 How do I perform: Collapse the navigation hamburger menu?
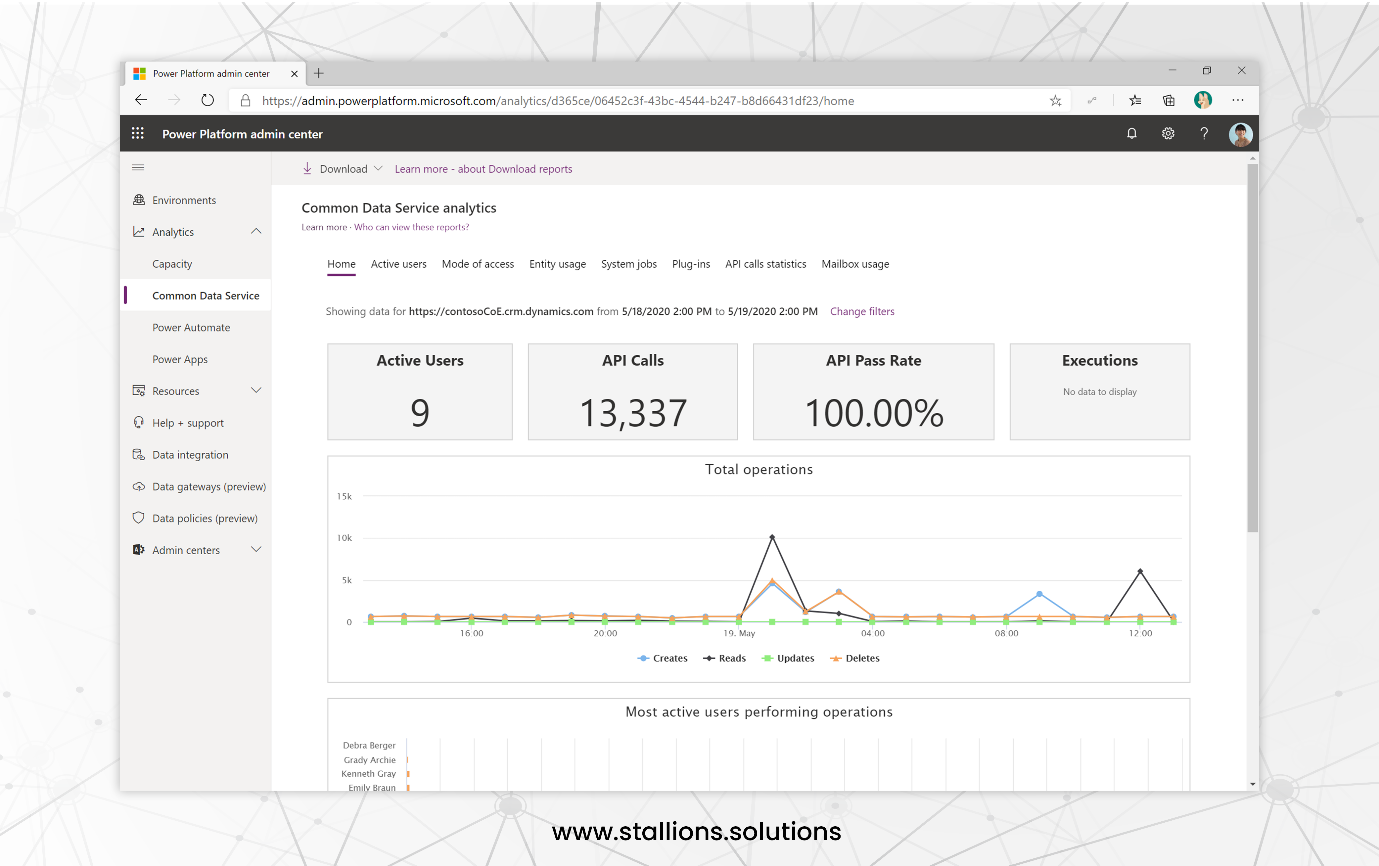(138, 167)
